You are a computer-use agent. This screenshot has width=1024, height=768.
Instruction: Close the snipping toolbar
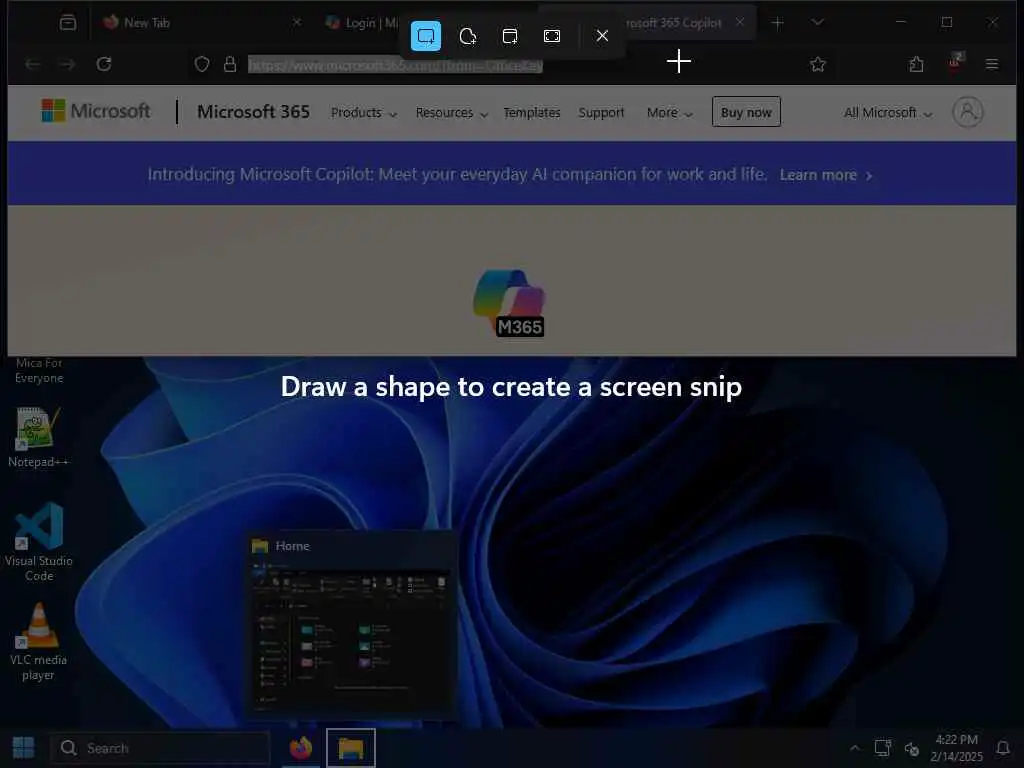click(x=602, y=36)
